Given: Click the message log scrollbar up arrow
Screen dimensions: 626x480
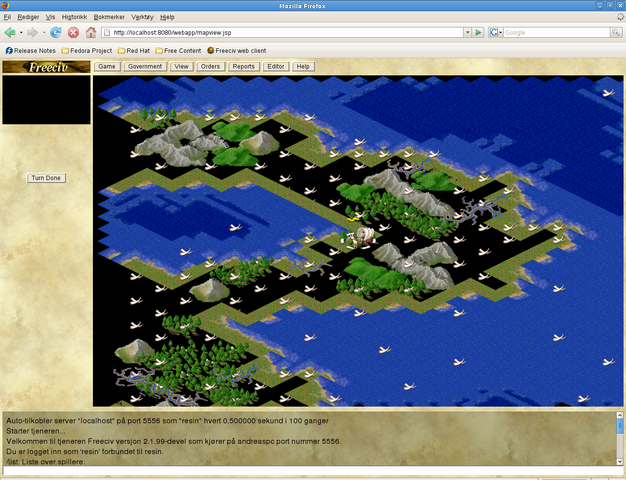Looking at the screenshot, I should pos(620,415).
